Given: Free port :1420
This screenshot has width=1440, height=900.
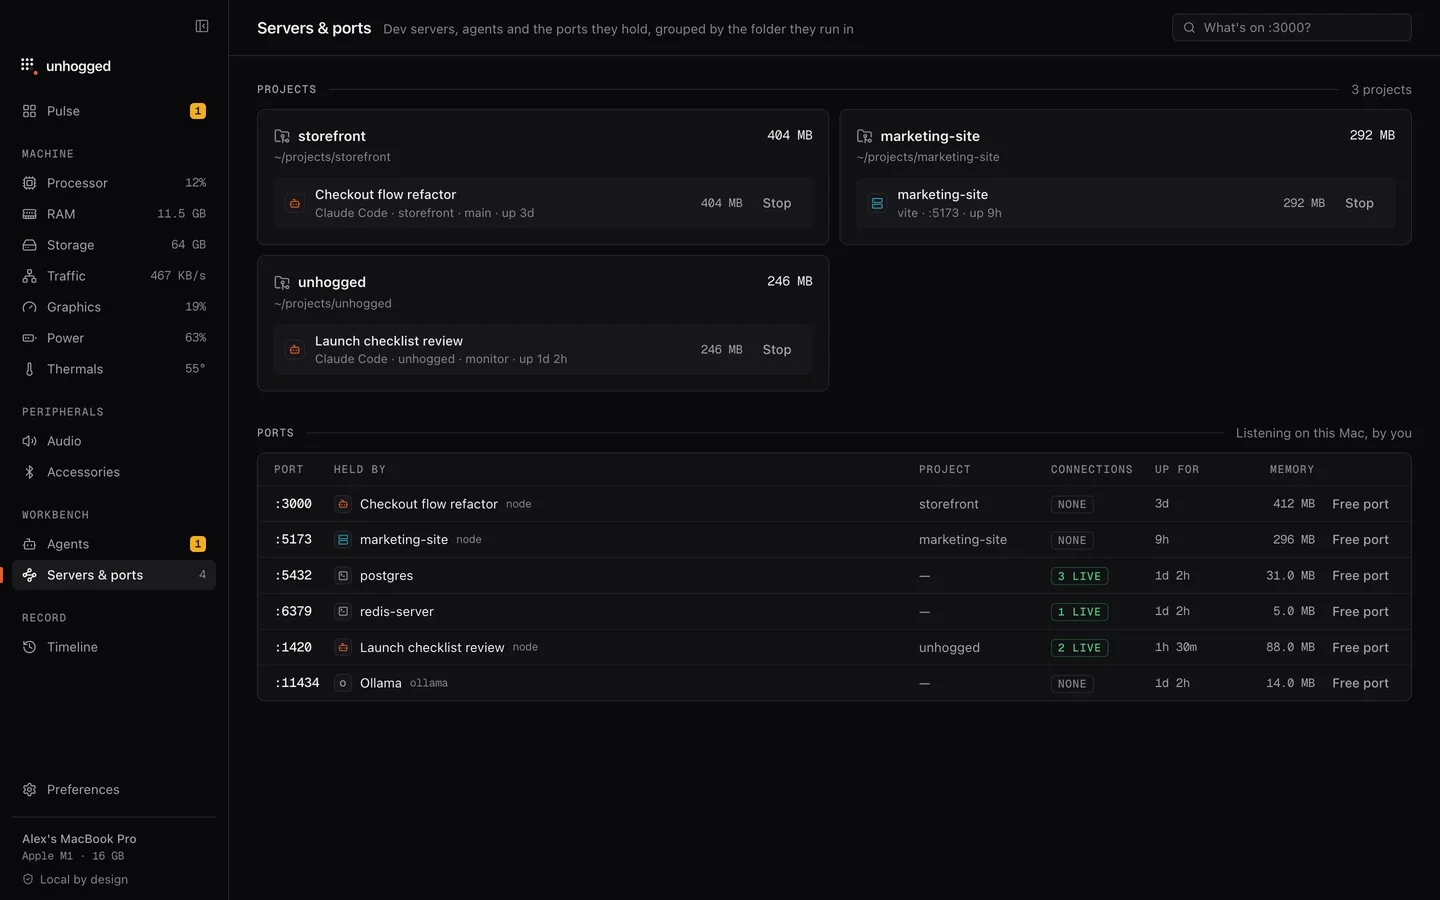Looking at the screenshot, I should (1360, 648).
